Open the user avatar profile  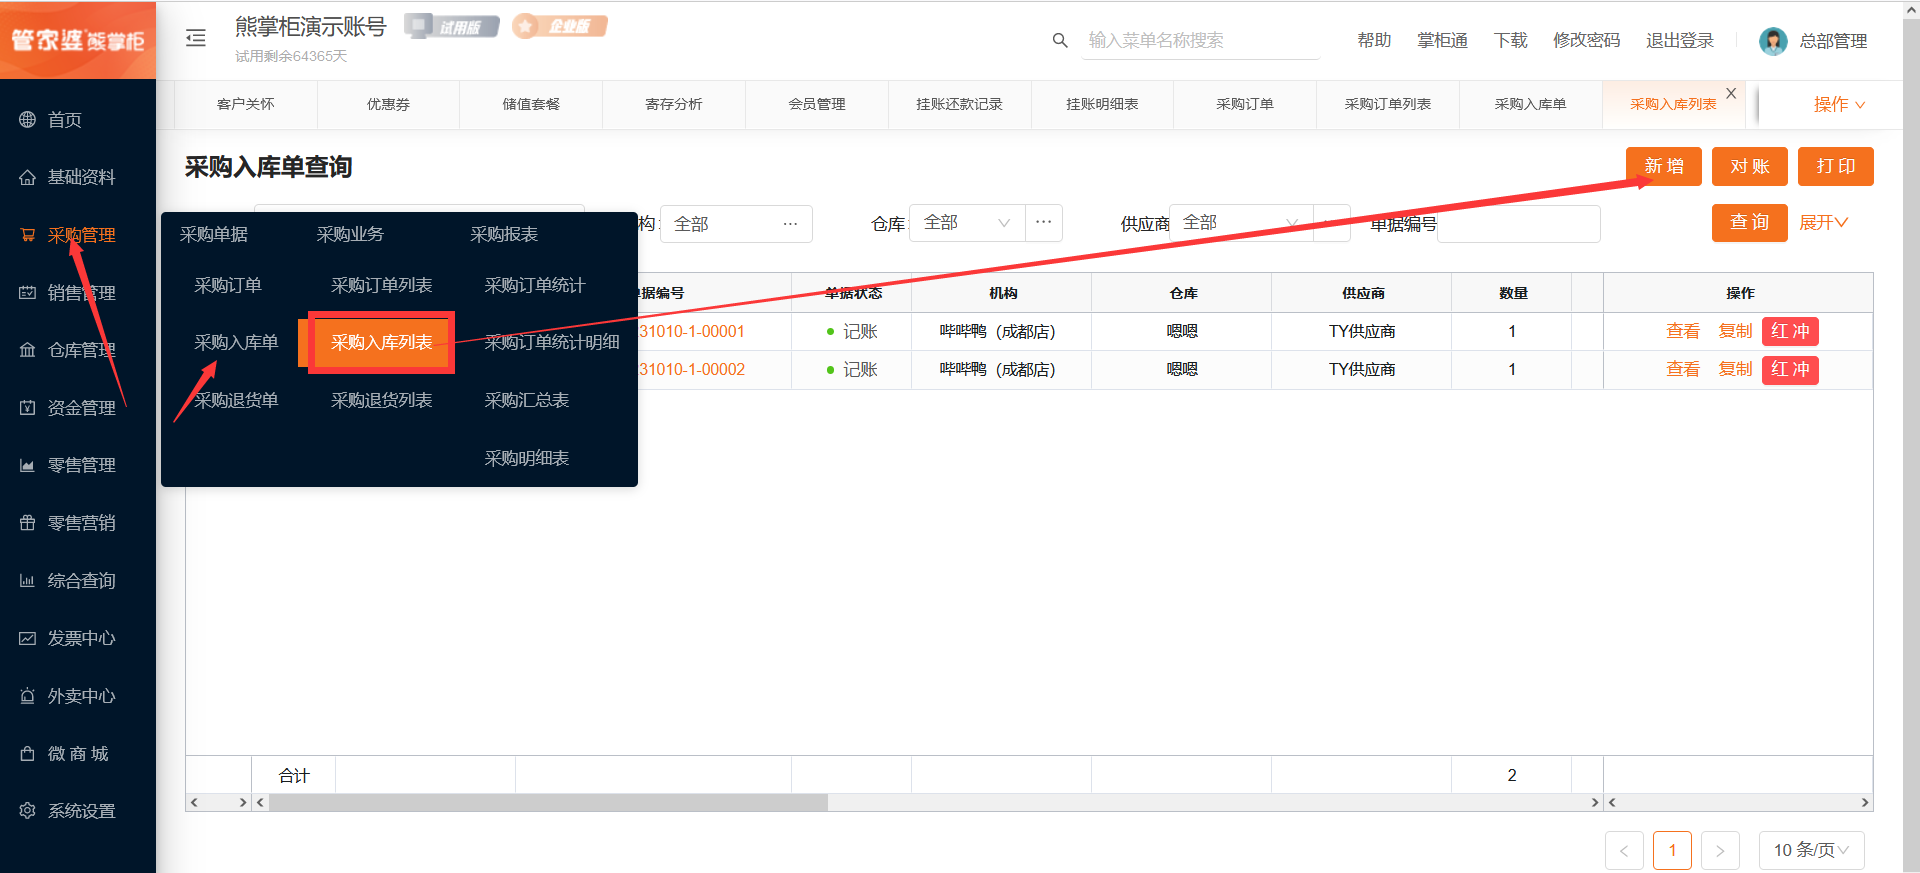tap(1773, 41)
